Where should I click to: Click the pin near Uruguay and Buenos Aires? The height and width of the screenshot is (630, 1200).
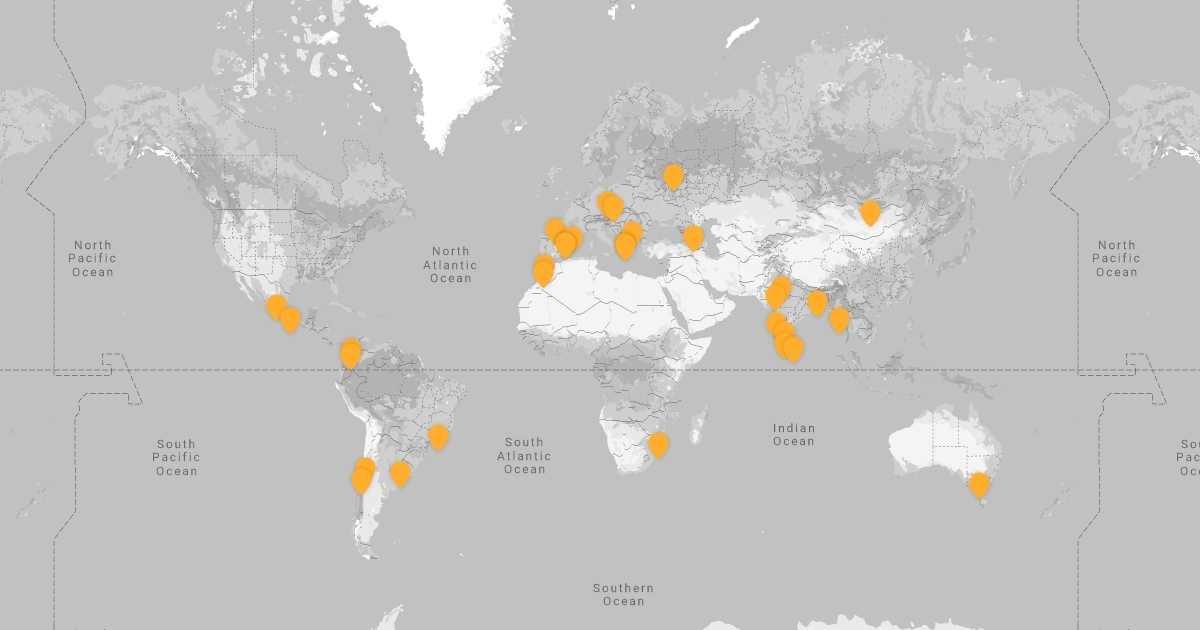pyautogui.click(x=400, y=473)
